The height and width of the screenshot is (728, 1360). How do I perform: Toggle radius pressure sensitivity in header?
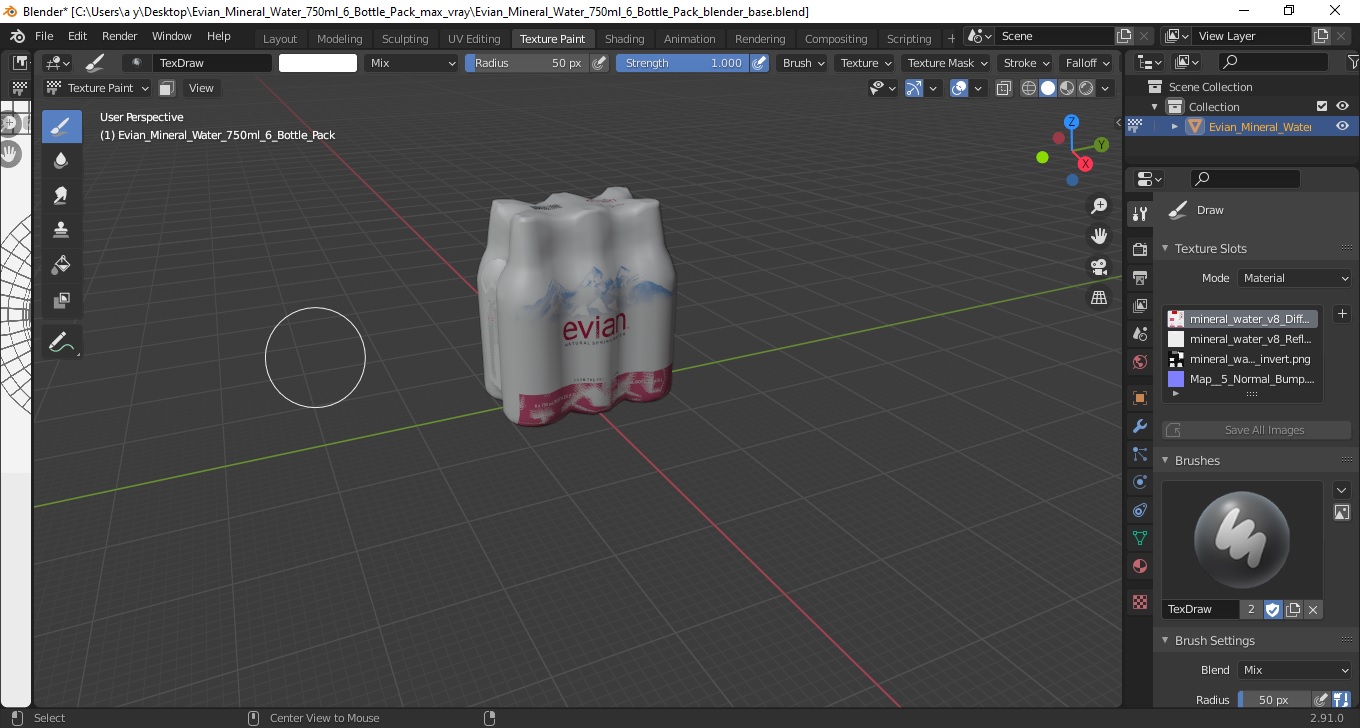599,63
